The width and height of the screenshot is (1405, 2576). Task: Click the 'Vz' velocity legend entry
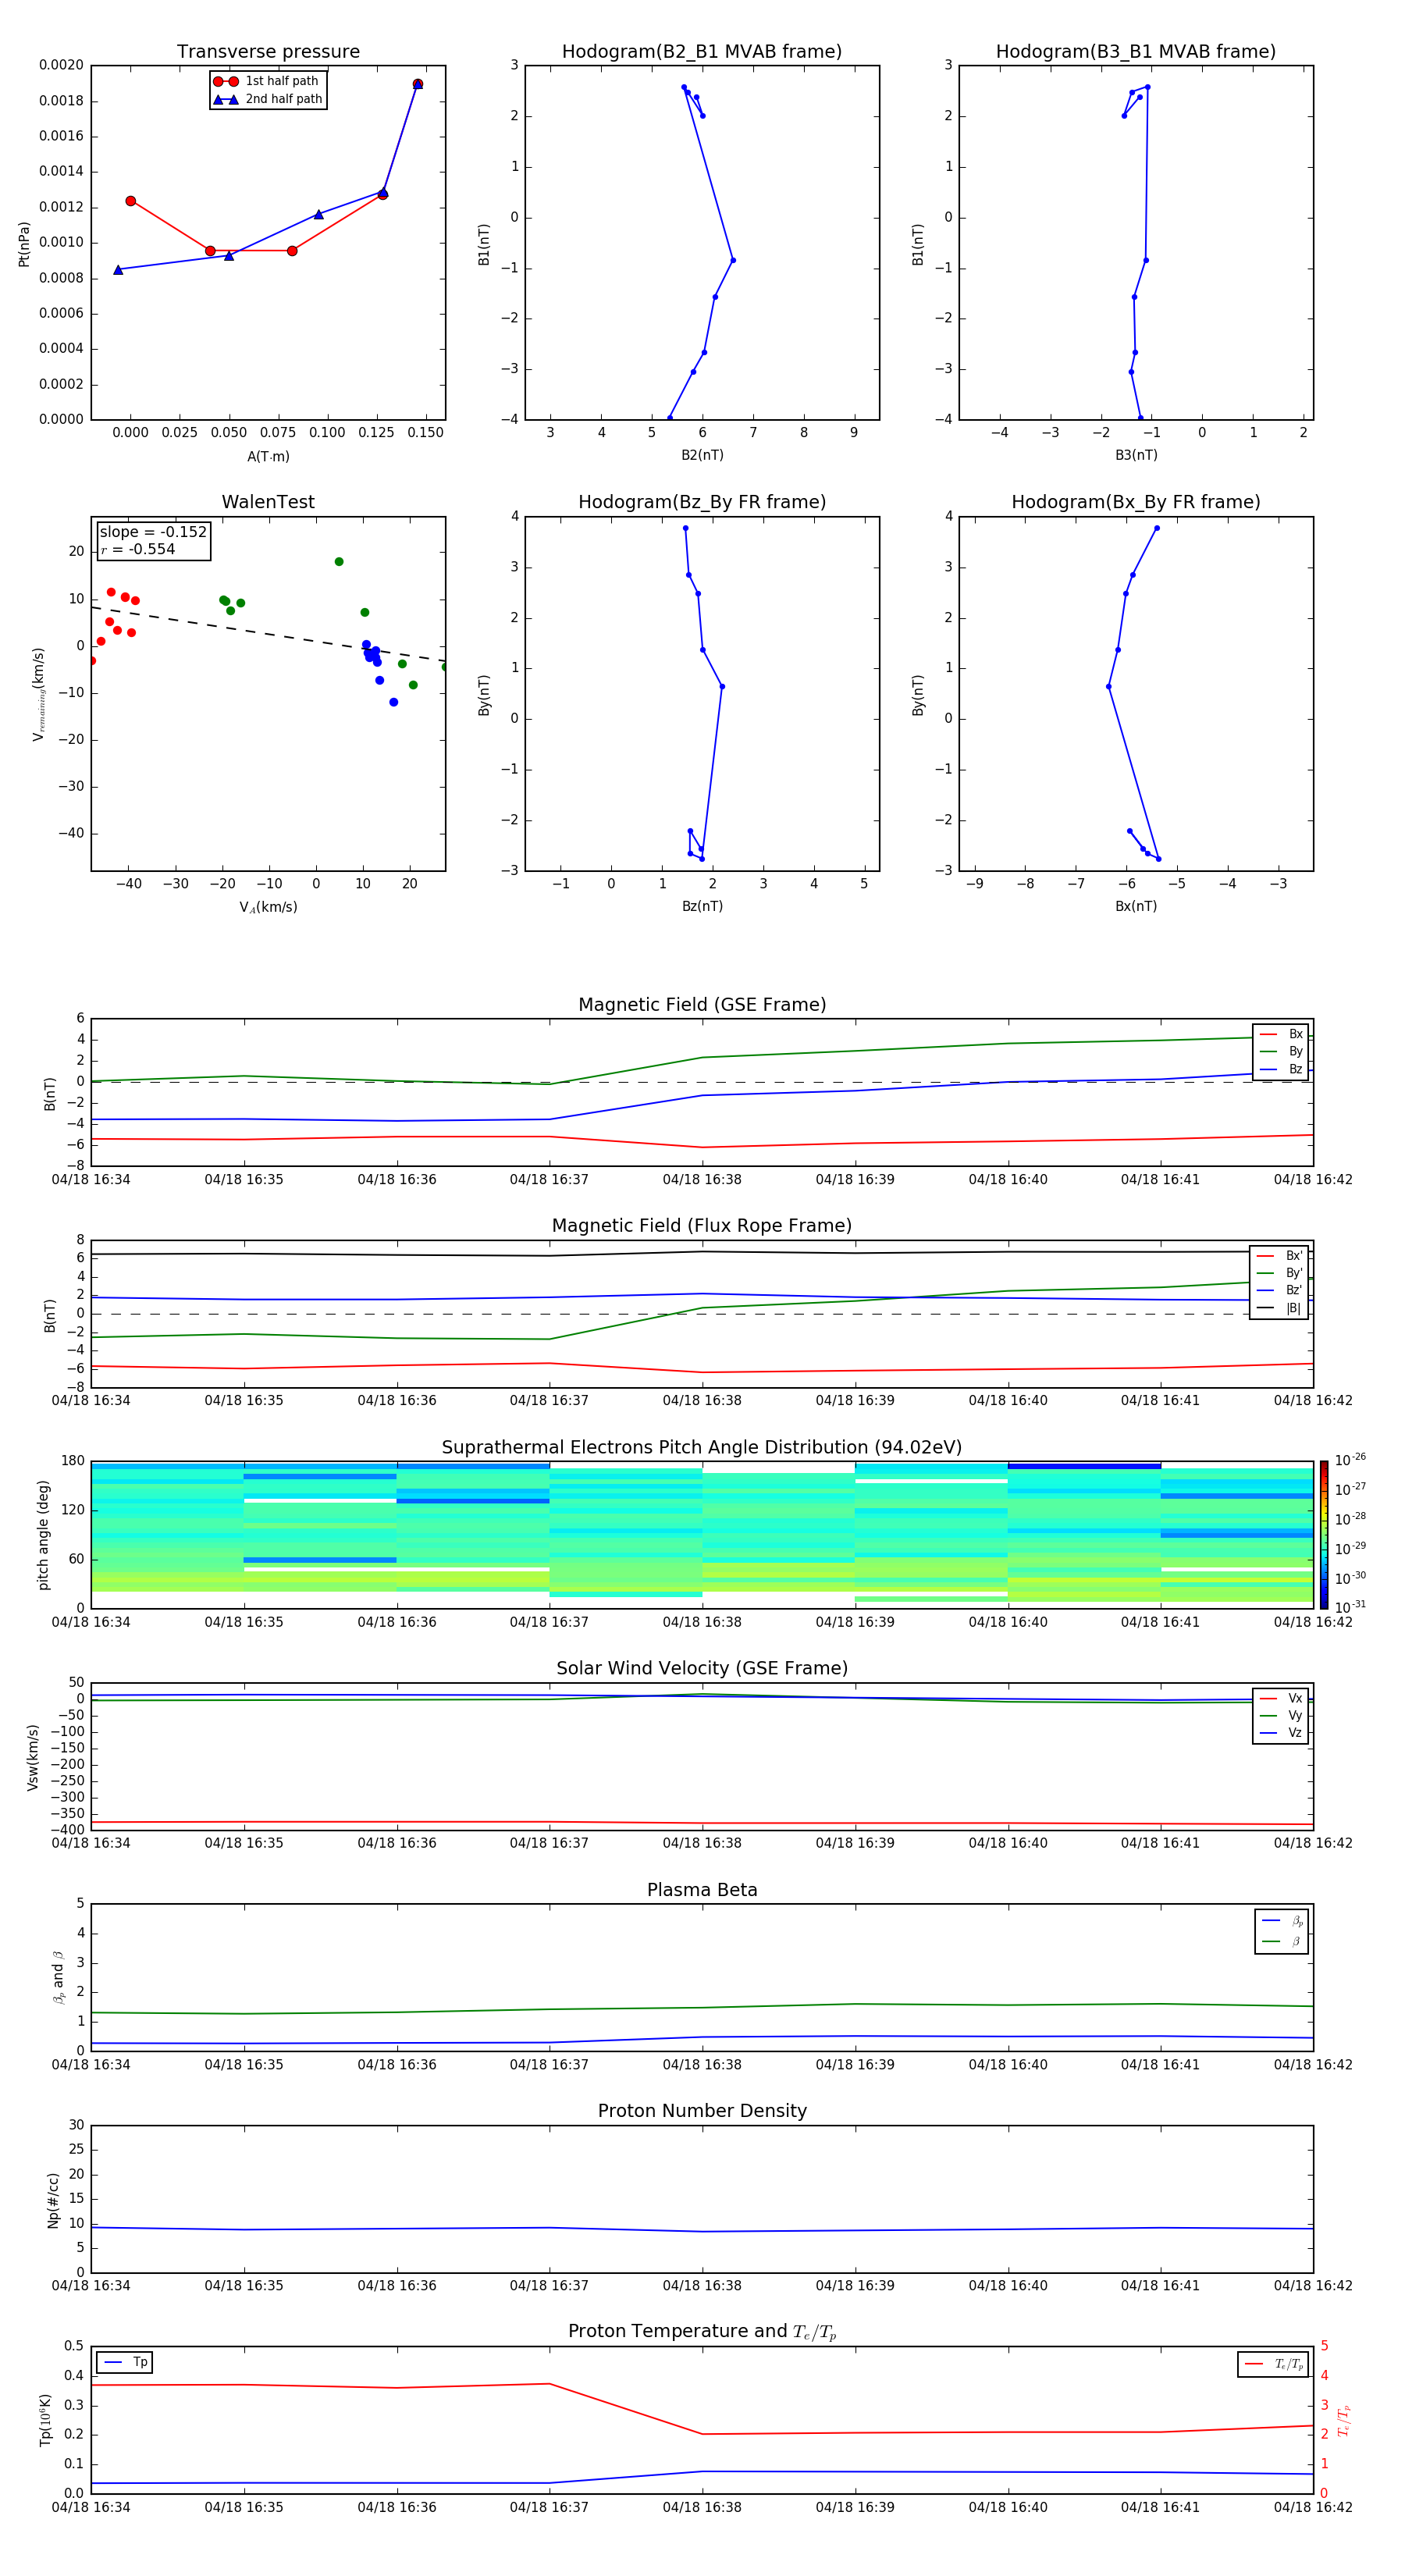[1281, 1732]
